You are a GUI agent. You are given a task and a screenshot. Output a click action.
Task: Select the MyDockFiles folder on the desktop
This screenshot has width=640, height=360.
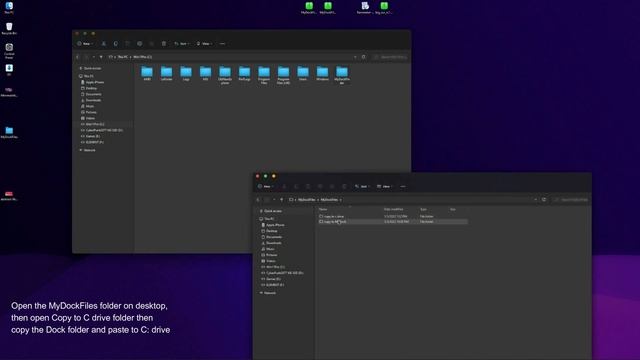tap(9, 132)
